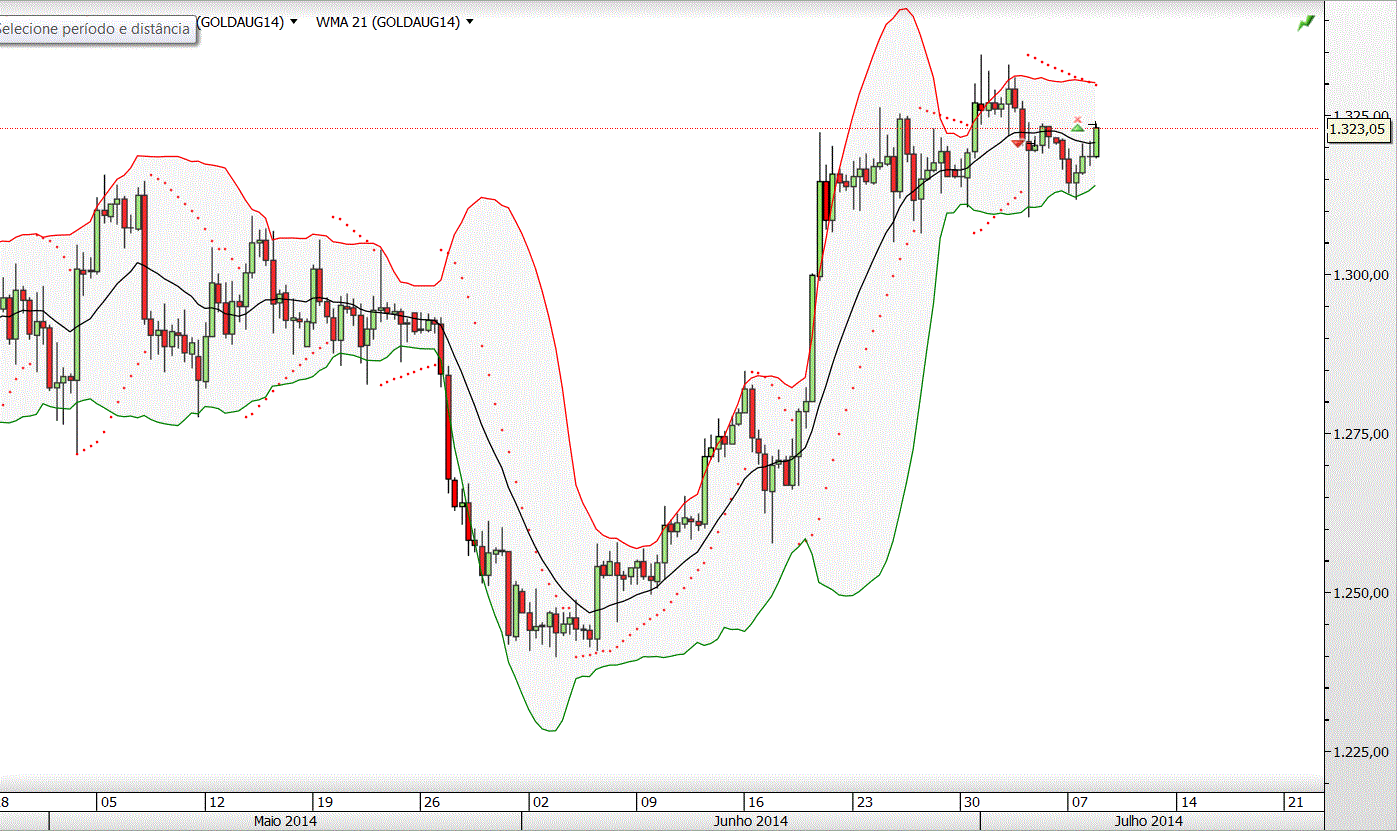
Task: Click the WMA 21 (GOLDAUG14) indicator label
Action: 388,22
